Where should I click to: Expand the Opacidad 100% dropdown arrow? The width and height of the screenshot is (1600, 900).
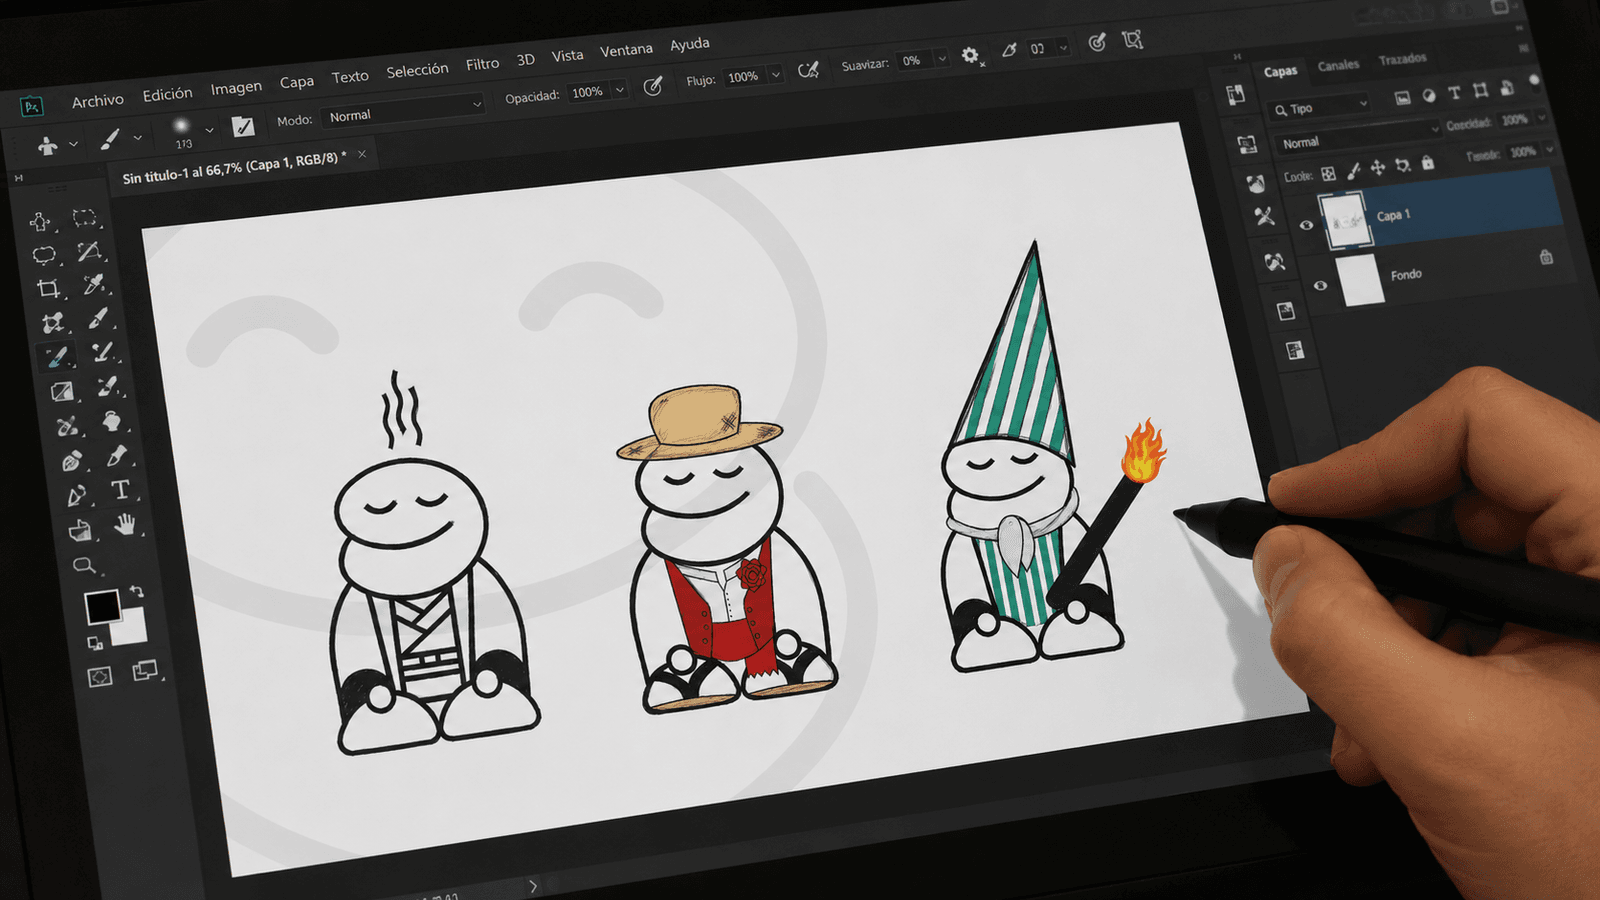pyautogui.click(x=620, y=90)
